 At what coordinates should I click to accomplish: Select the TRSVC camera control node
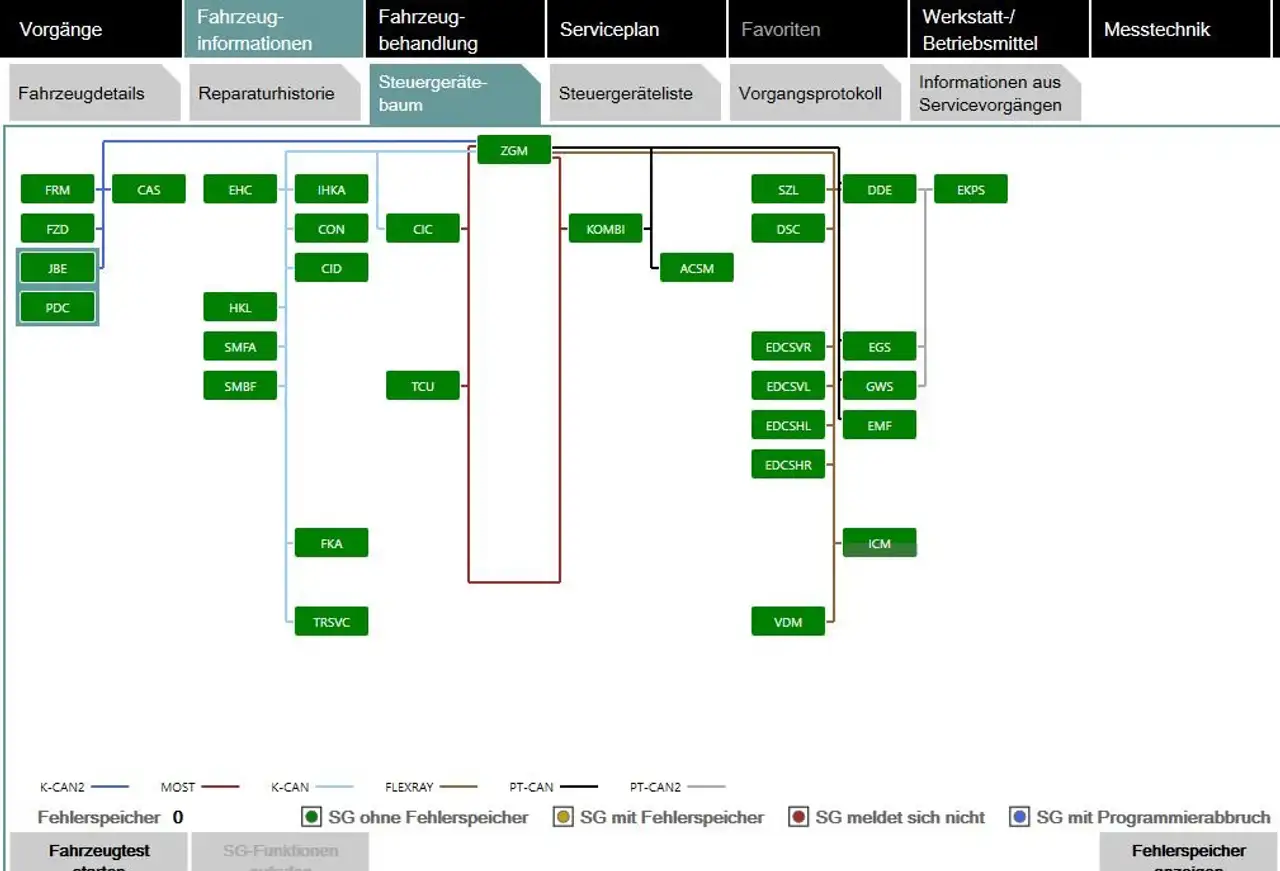(331, 621)
